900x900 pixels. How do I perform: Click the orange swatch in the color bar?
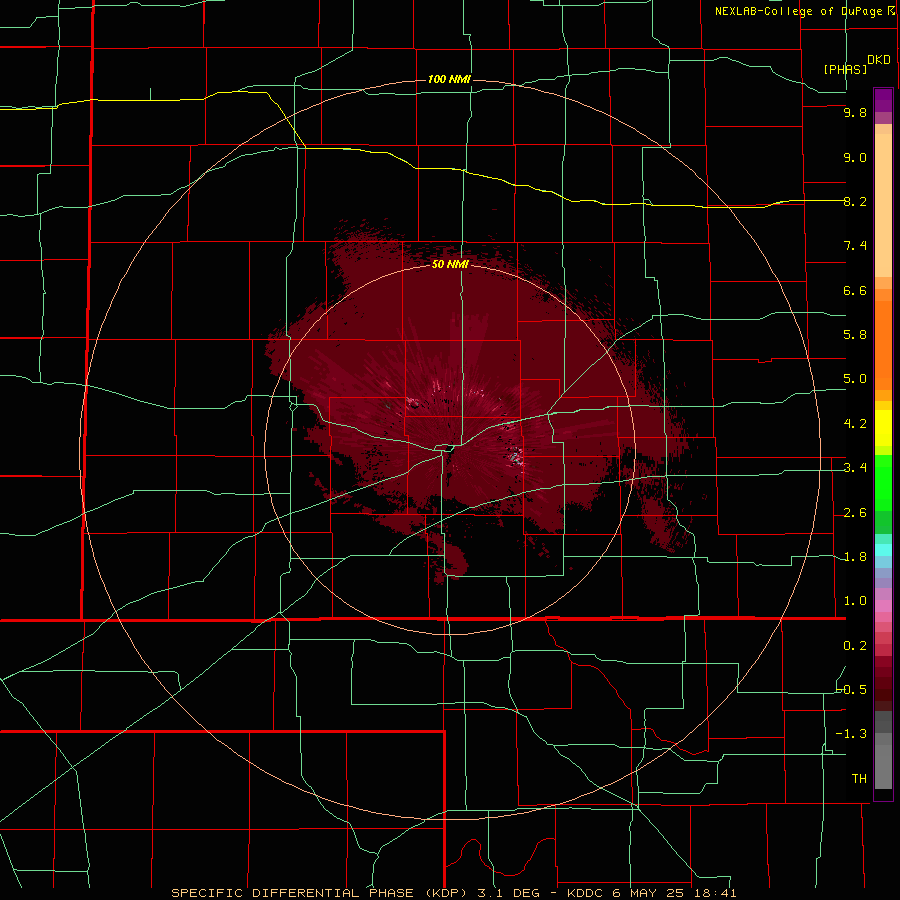click(883, 346)
